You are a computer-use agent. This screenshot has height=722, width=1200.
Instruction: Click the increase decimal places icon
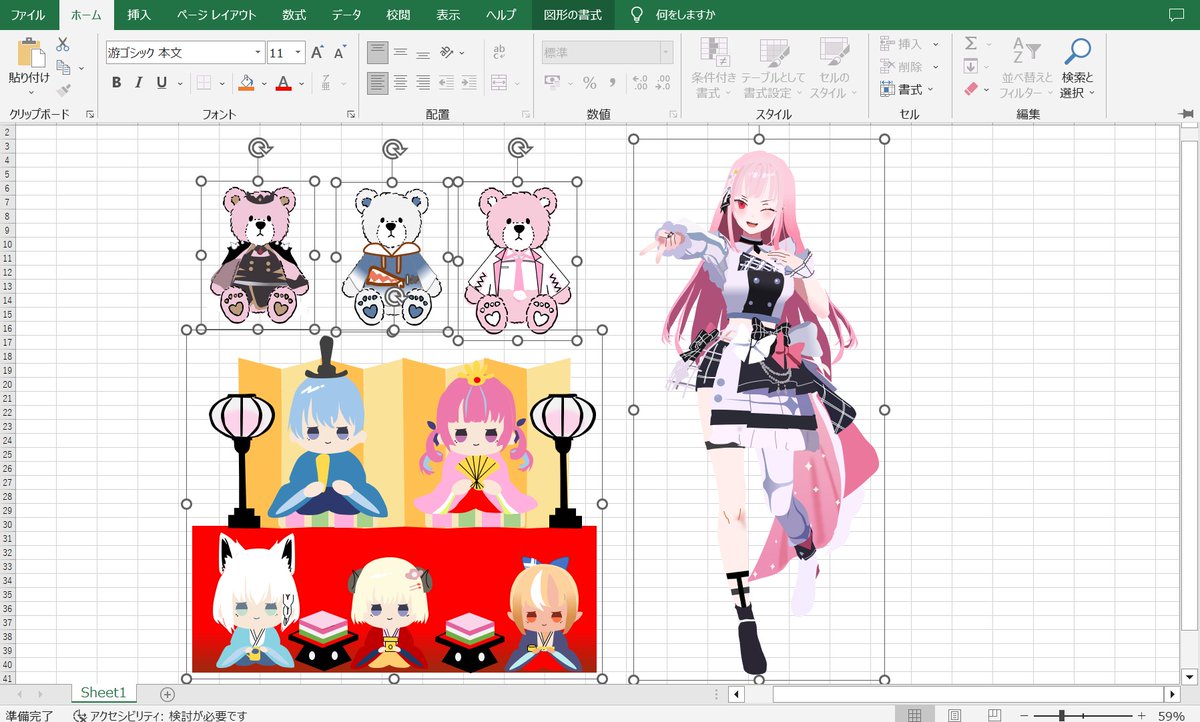(640, 83)
